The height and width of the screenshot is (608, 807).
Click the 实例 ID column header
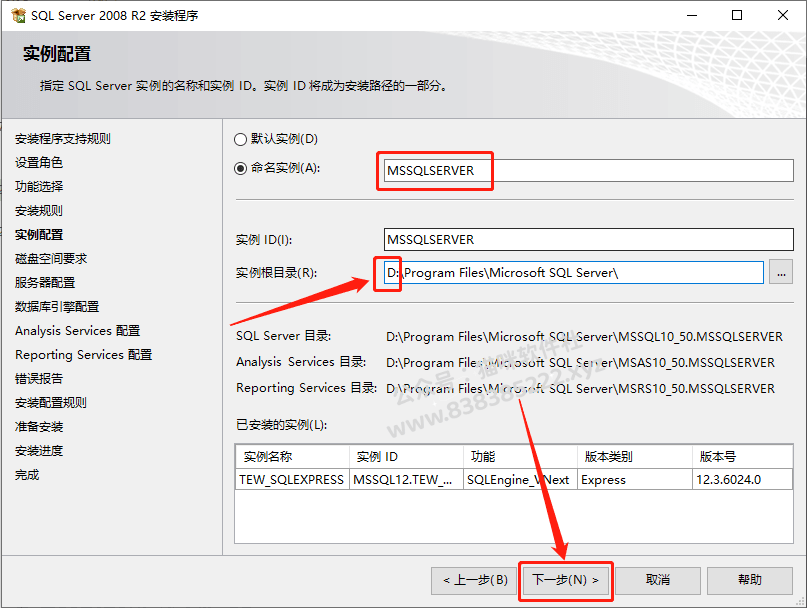click(406, 457)
